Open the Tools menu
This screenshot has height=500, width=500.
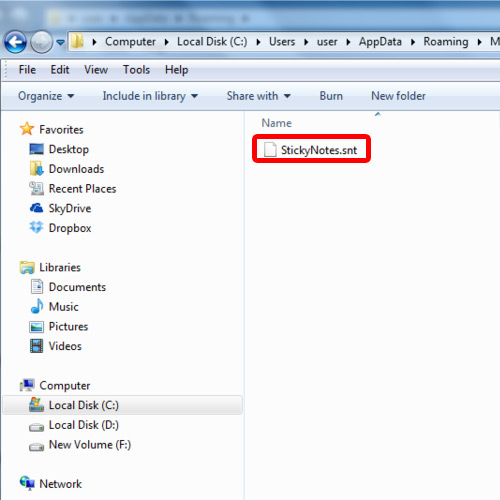(136, 70)
